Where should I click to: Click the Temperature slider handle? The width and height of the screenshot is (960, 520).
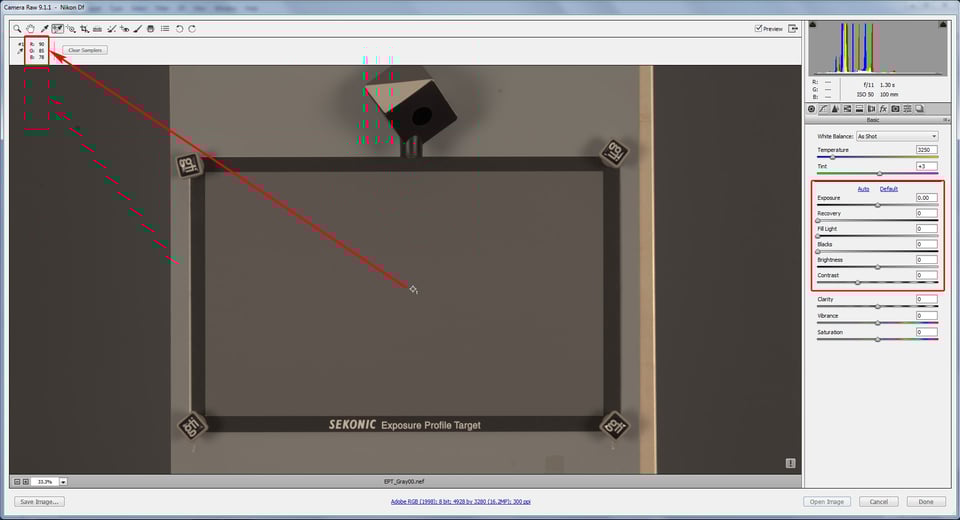click(x=833, y=157)
